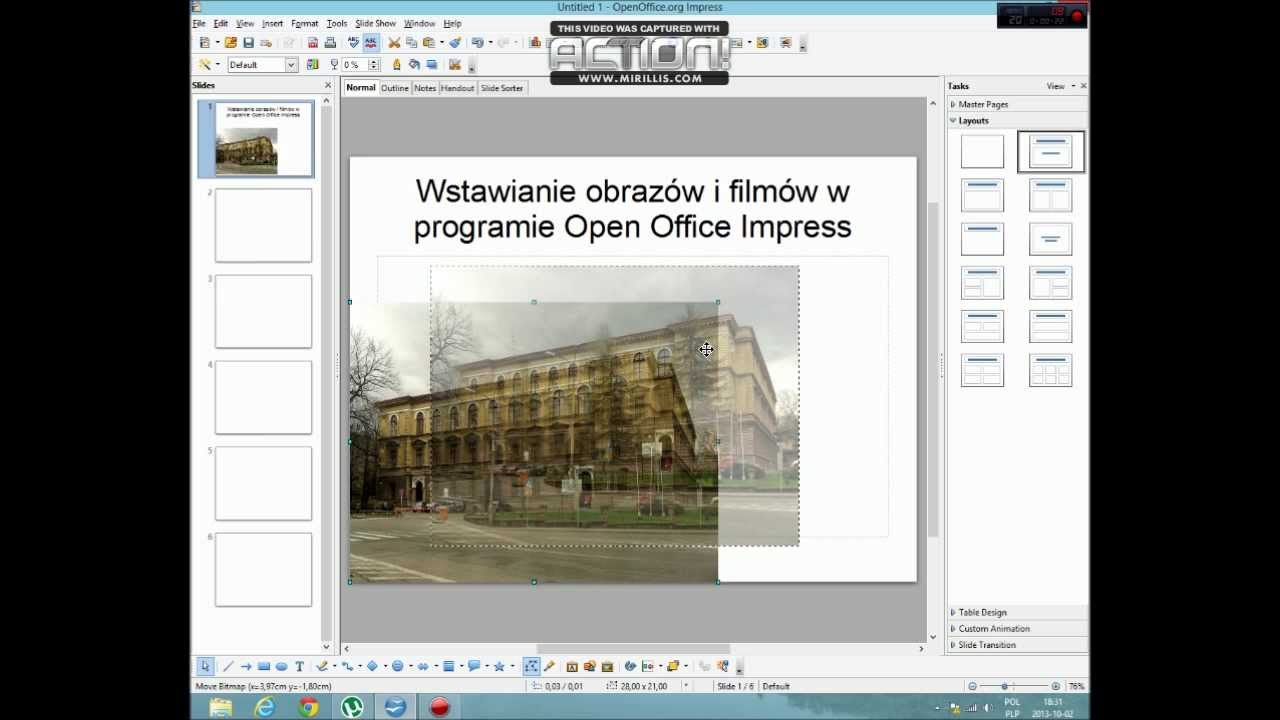Select the Rectangle shape tool
Viewport: 1280px width, 720px height.
pos(264,666)
